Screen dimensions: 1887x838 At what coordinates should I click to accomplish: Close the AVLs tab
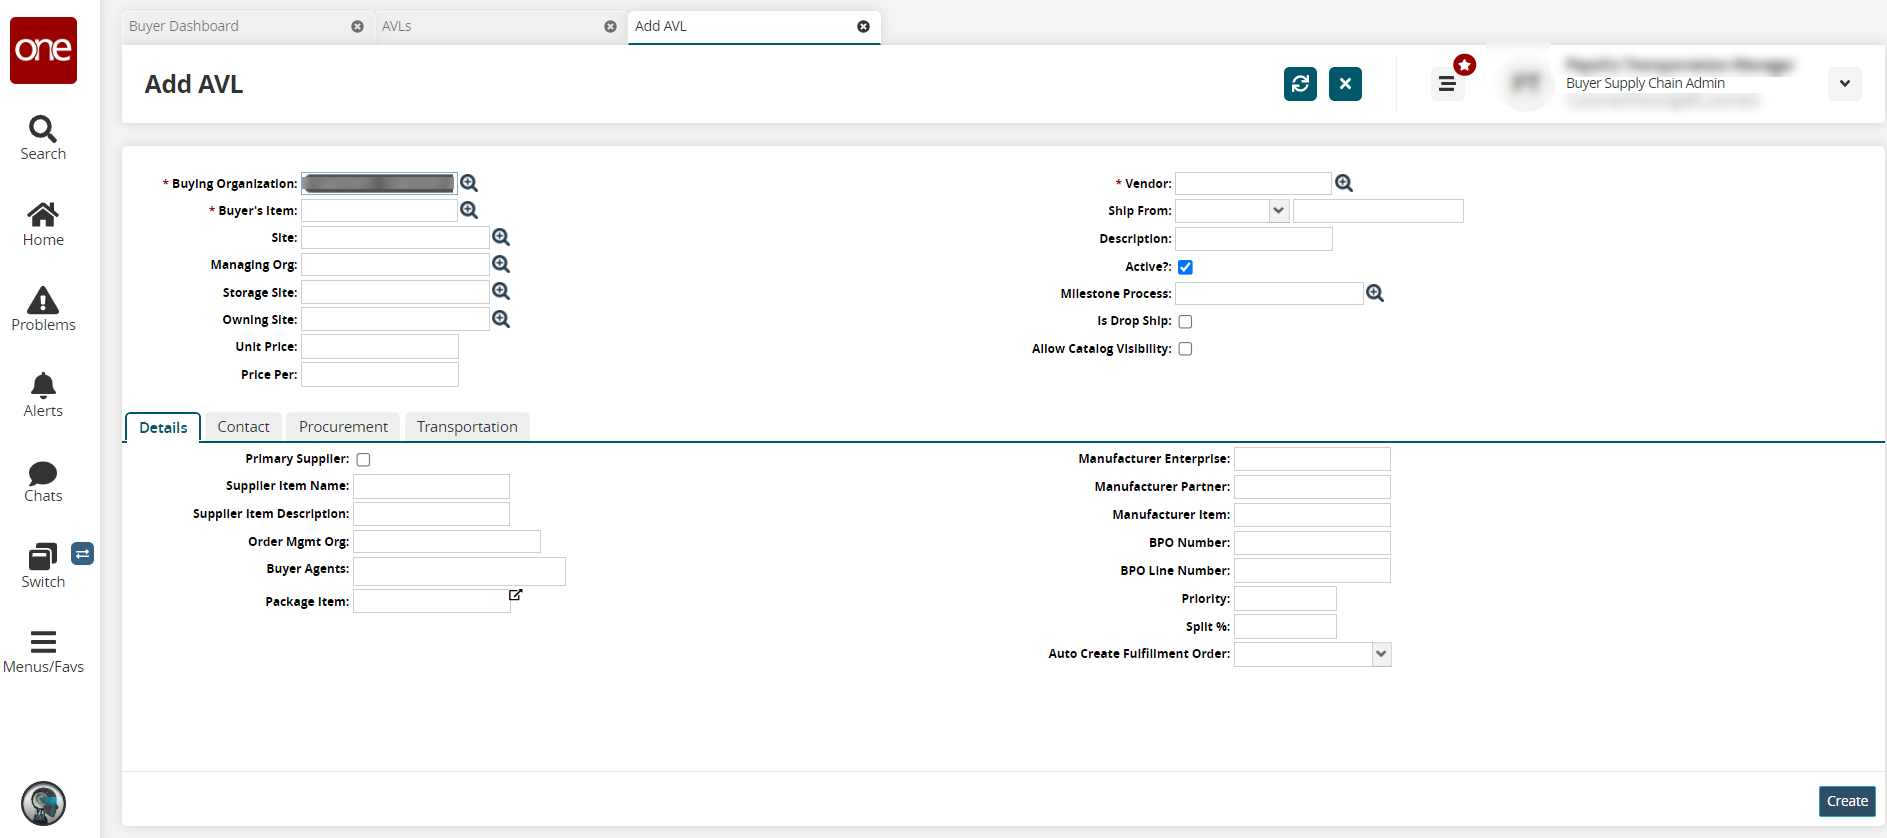click(x=610, y=27)
